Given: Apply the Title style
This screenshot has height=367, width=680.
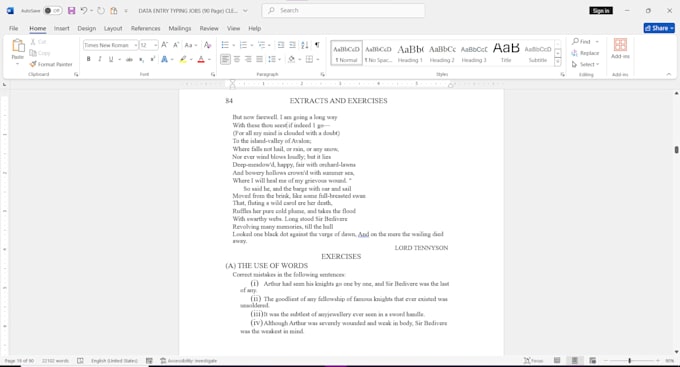Looking at the screenshot, I should click(x=506, y=53).
